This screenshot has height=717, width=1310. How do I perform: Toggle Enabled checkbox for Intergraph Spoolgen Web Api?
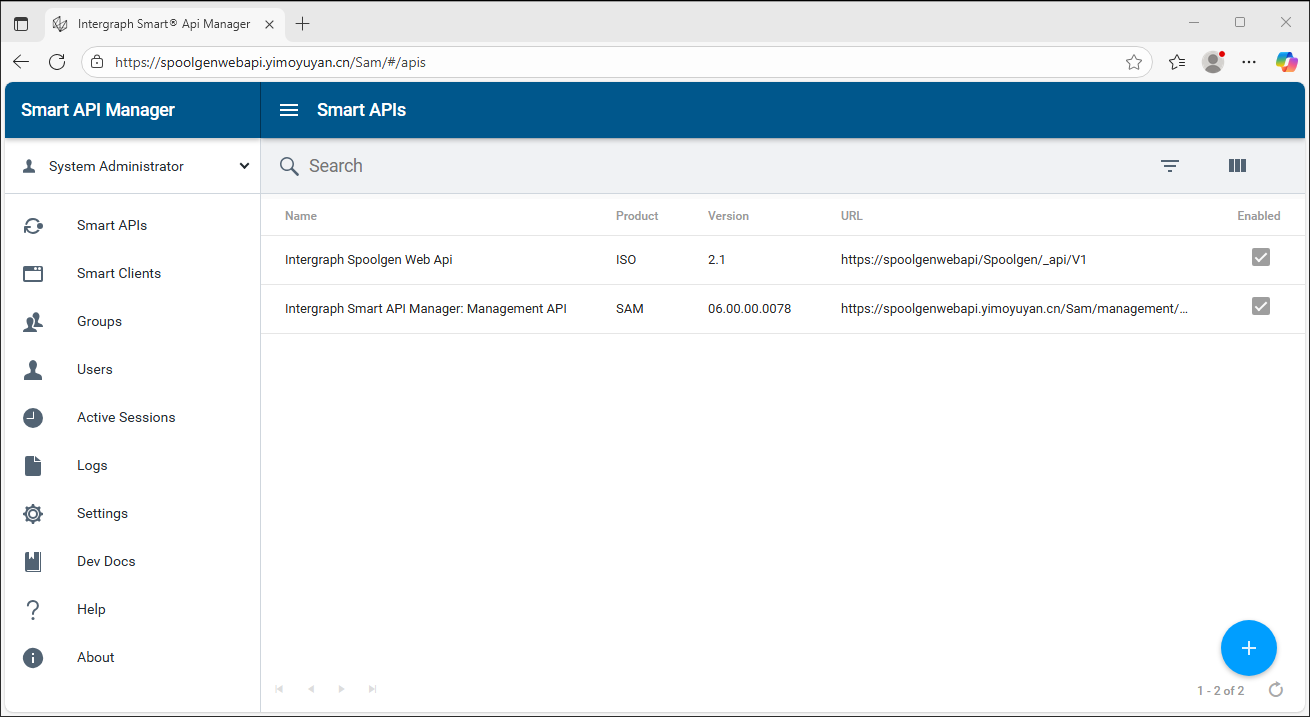point(1260,258)
